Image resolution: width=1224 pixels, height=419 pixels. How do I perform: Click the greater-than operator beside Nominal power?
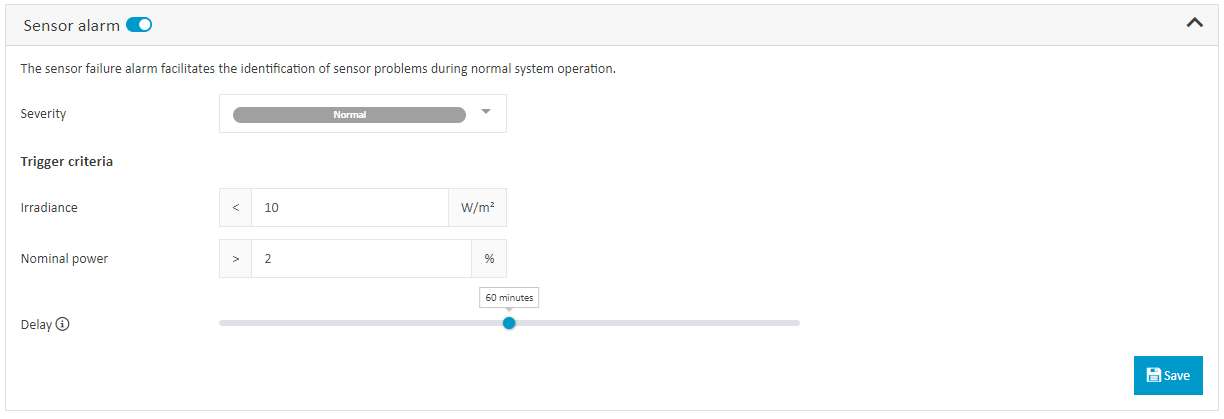(236, 258)
